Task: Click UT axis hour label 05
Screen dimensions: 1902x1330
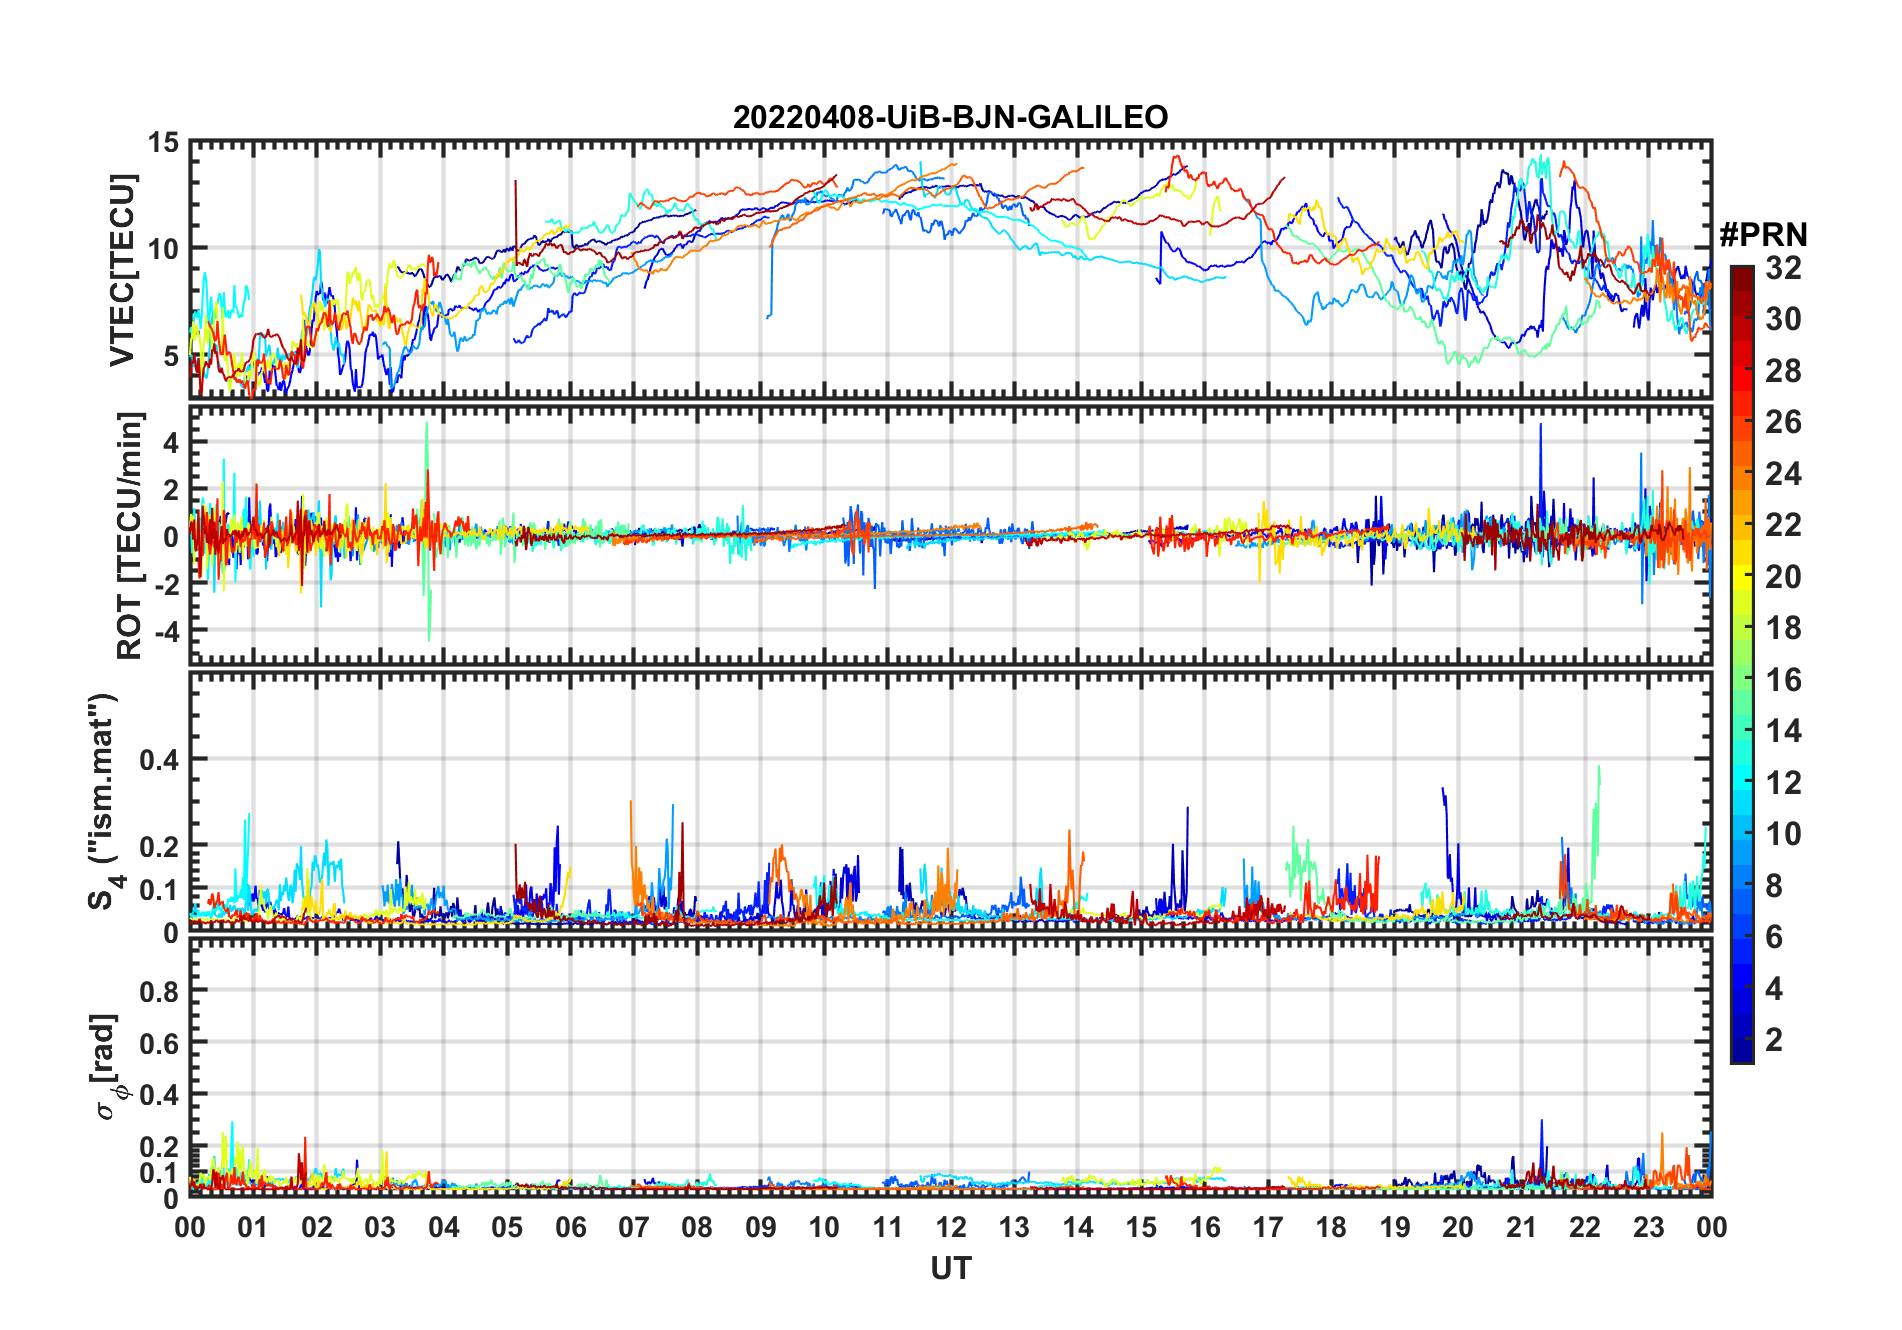Action: pyautogui.click(x=507, y=1227)
